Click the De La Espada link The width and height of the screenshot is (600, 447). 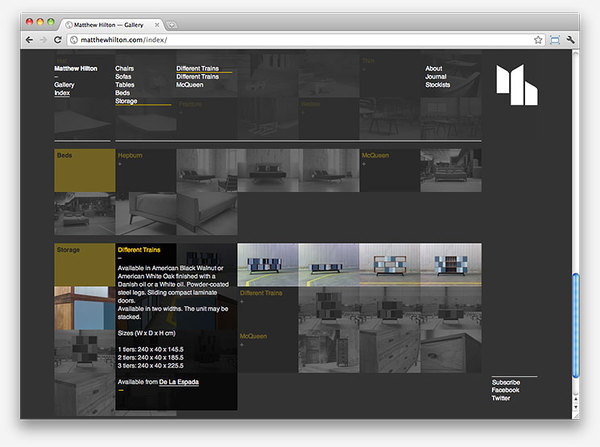tap(179, 382)
